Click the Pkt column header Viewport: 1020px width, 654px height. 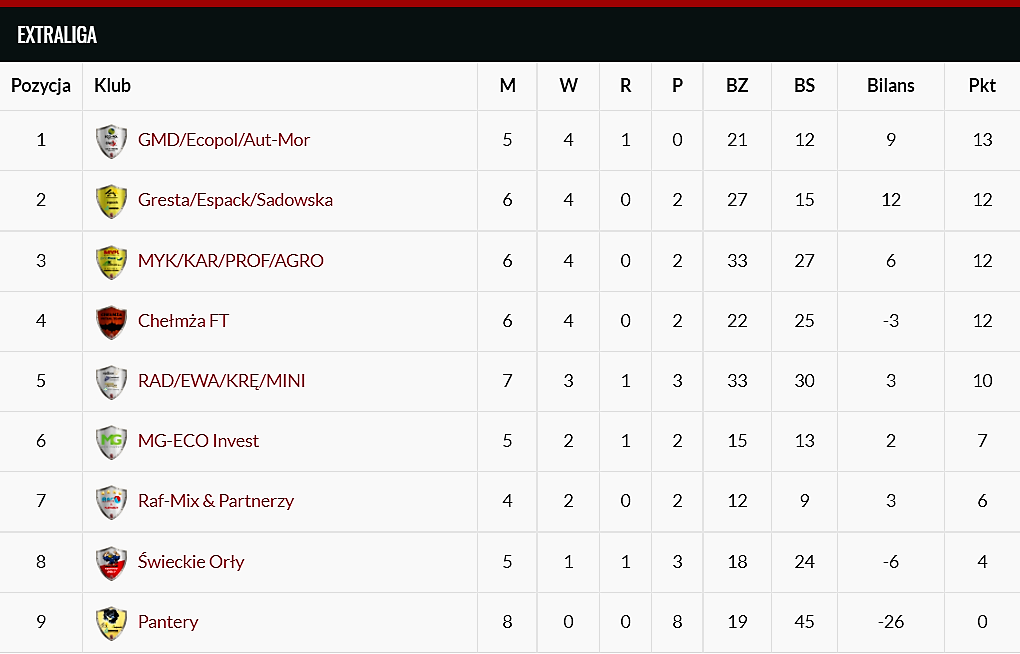[x=982, y=86]
